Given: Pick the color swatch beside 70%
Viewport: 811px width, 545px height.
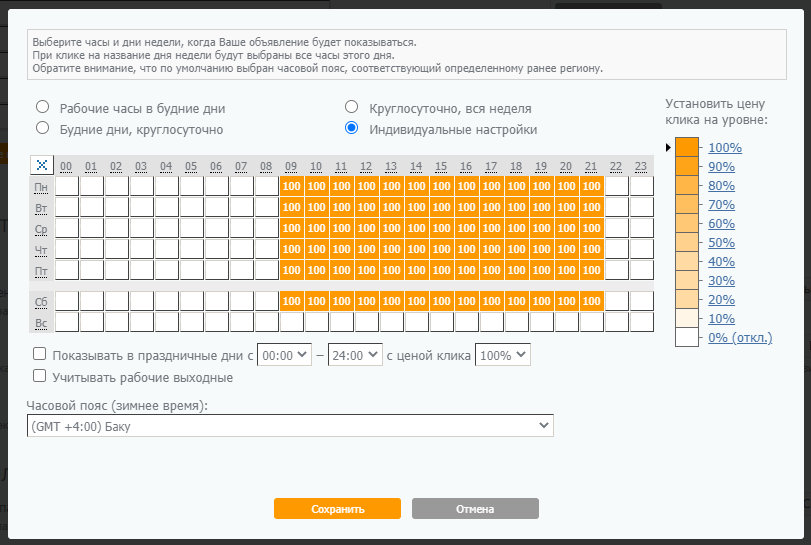Looking at the screenshot, I should click(687, 205).
